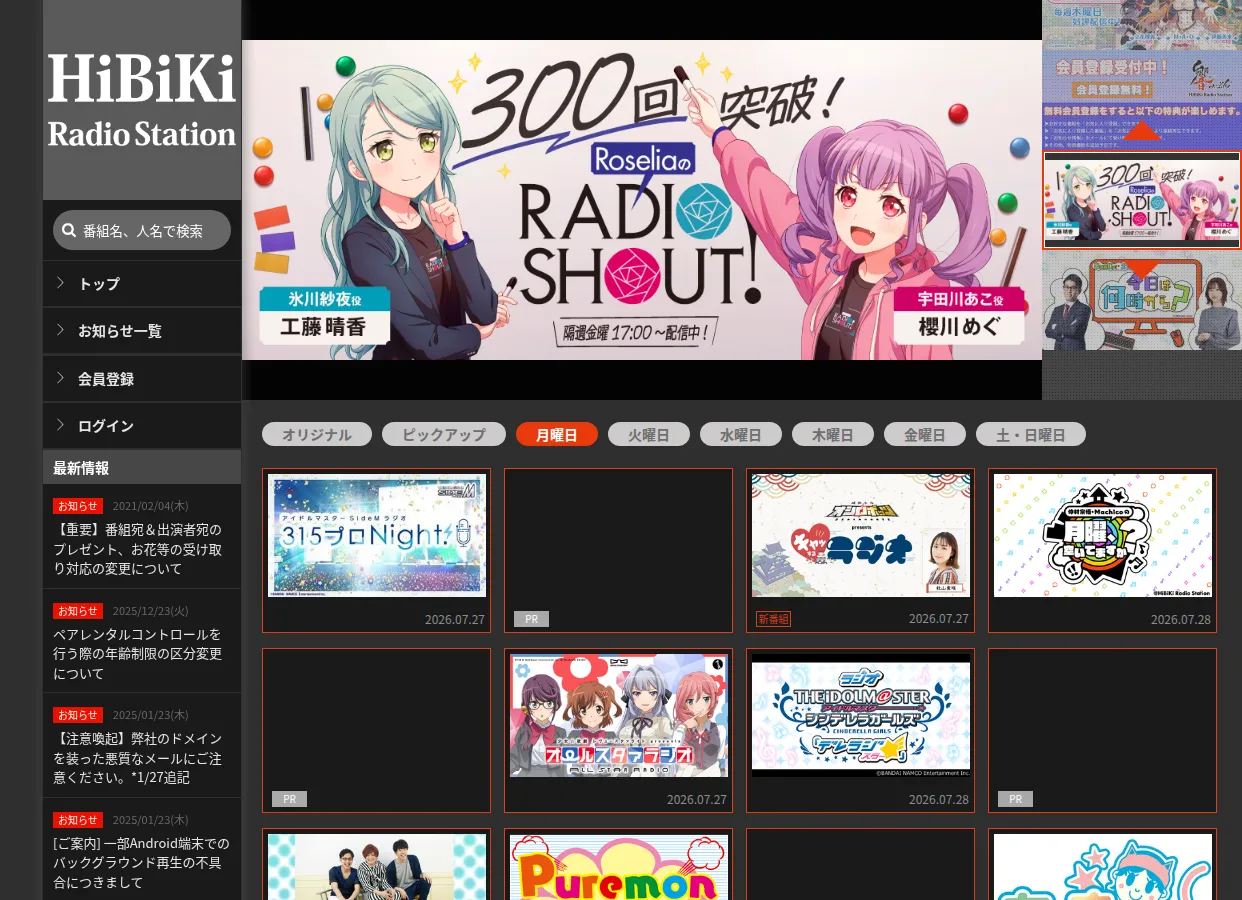Click the magnifier search icon
1242x900 pixels.
(69, 231)
